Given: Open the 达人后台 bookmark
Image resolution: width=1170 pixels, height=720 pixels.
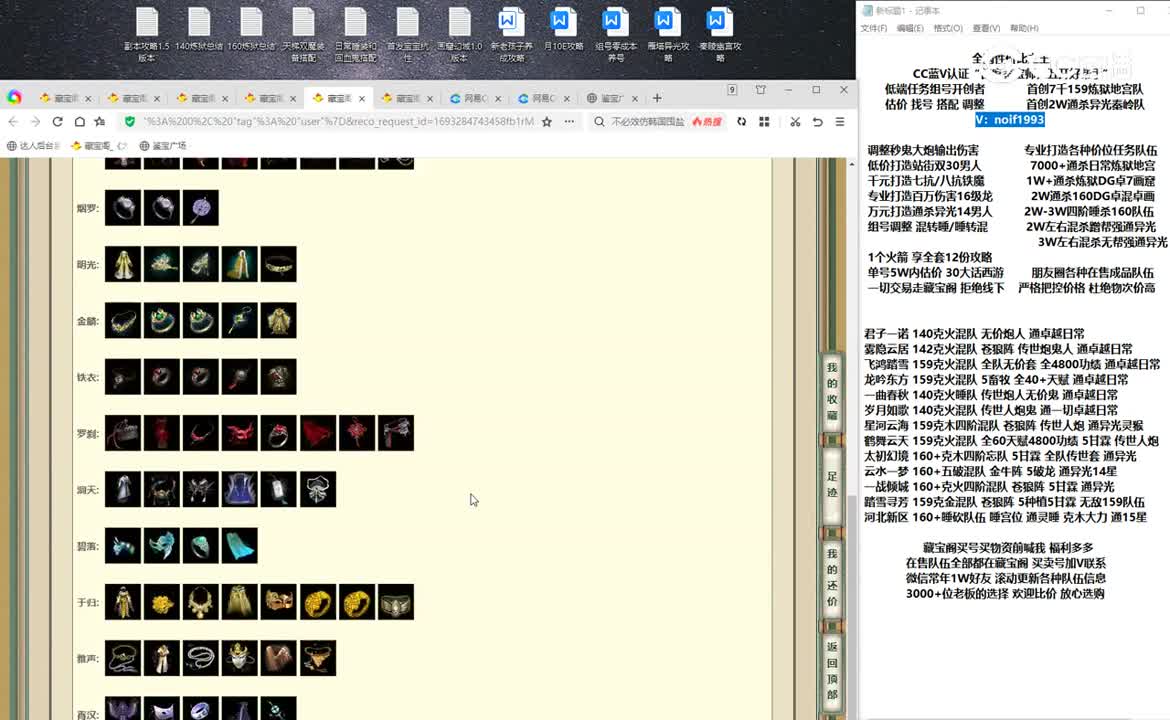Looking at the screenshot, I should (33, 145).
